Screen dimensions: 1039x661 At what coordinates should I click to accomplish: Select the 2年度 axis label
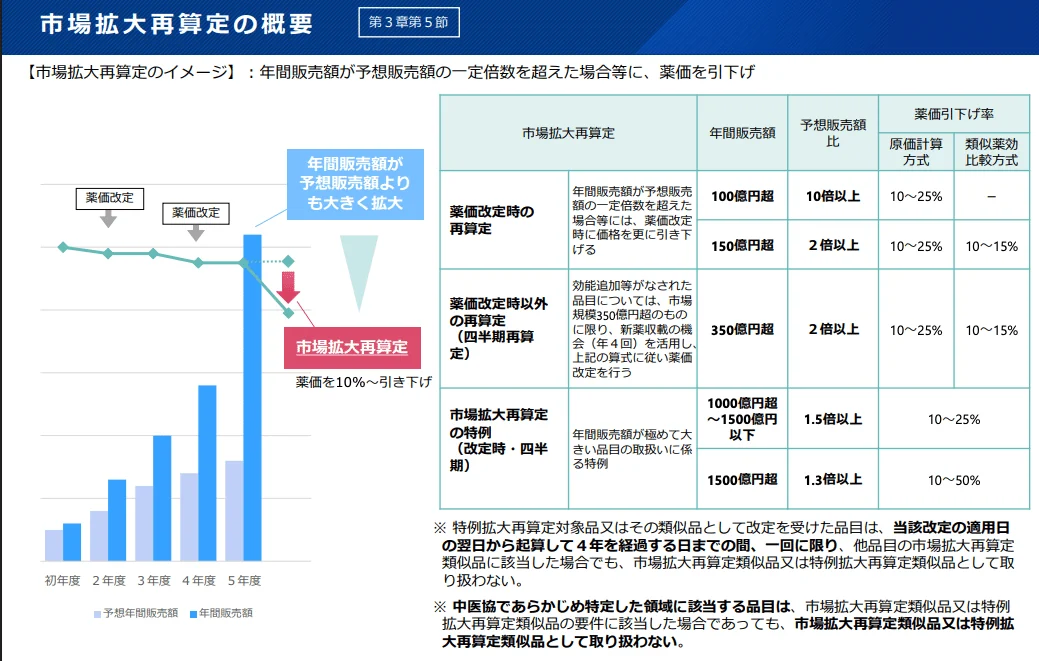[x=109, y=581]
